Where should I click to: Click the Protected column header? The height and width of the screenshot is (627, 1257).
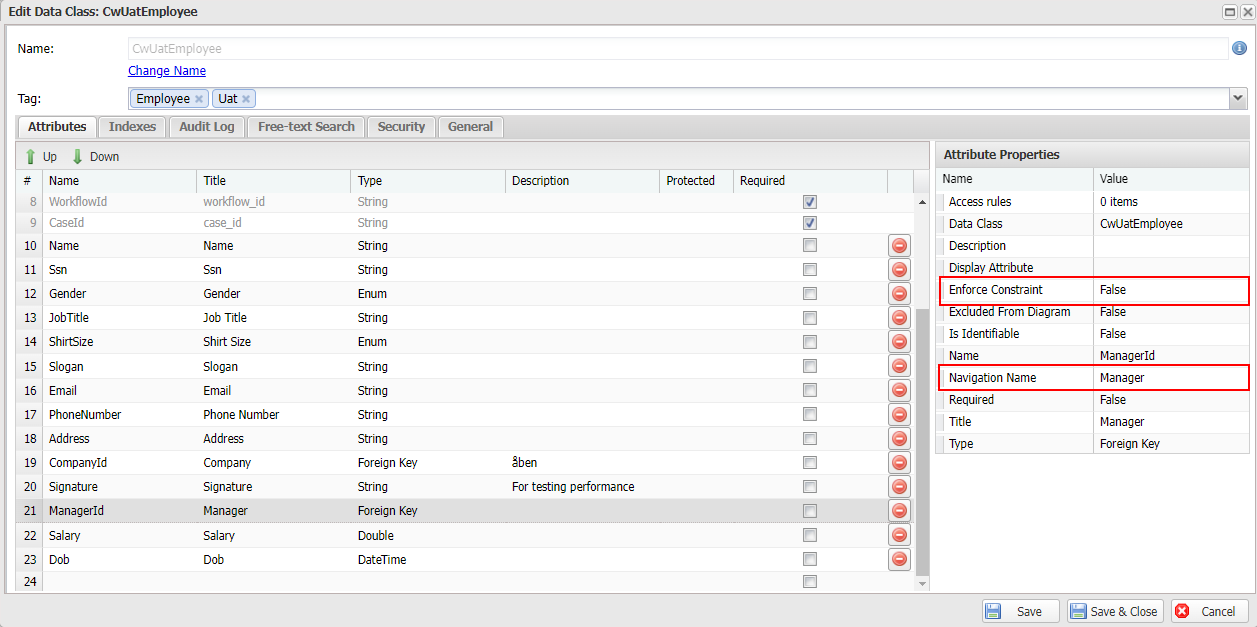click(x=696, y=181)
